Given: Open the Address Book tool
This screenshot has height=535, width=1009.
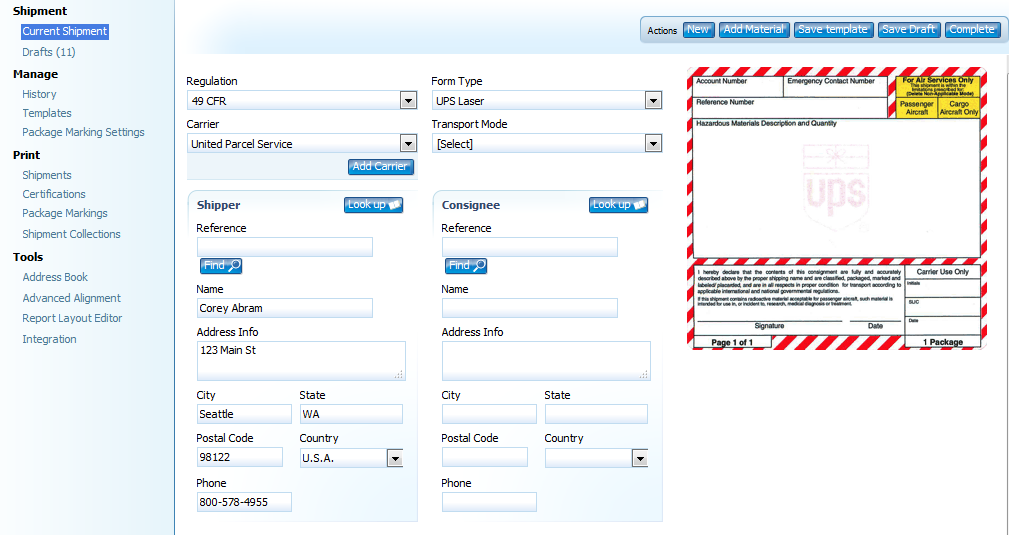Looking at the screenshot, I should [55, 277].
